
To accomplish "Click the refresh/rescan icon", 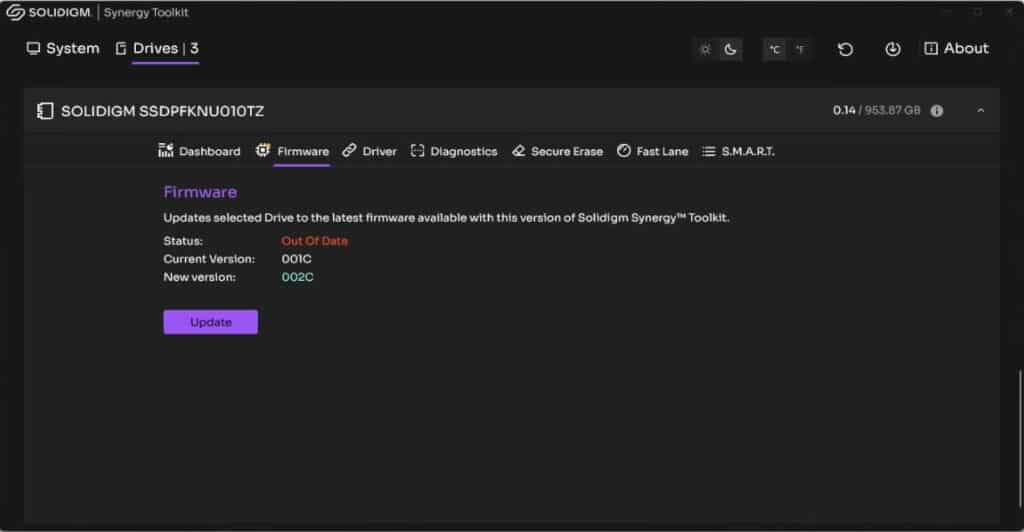I will click(x=845, y=49).
